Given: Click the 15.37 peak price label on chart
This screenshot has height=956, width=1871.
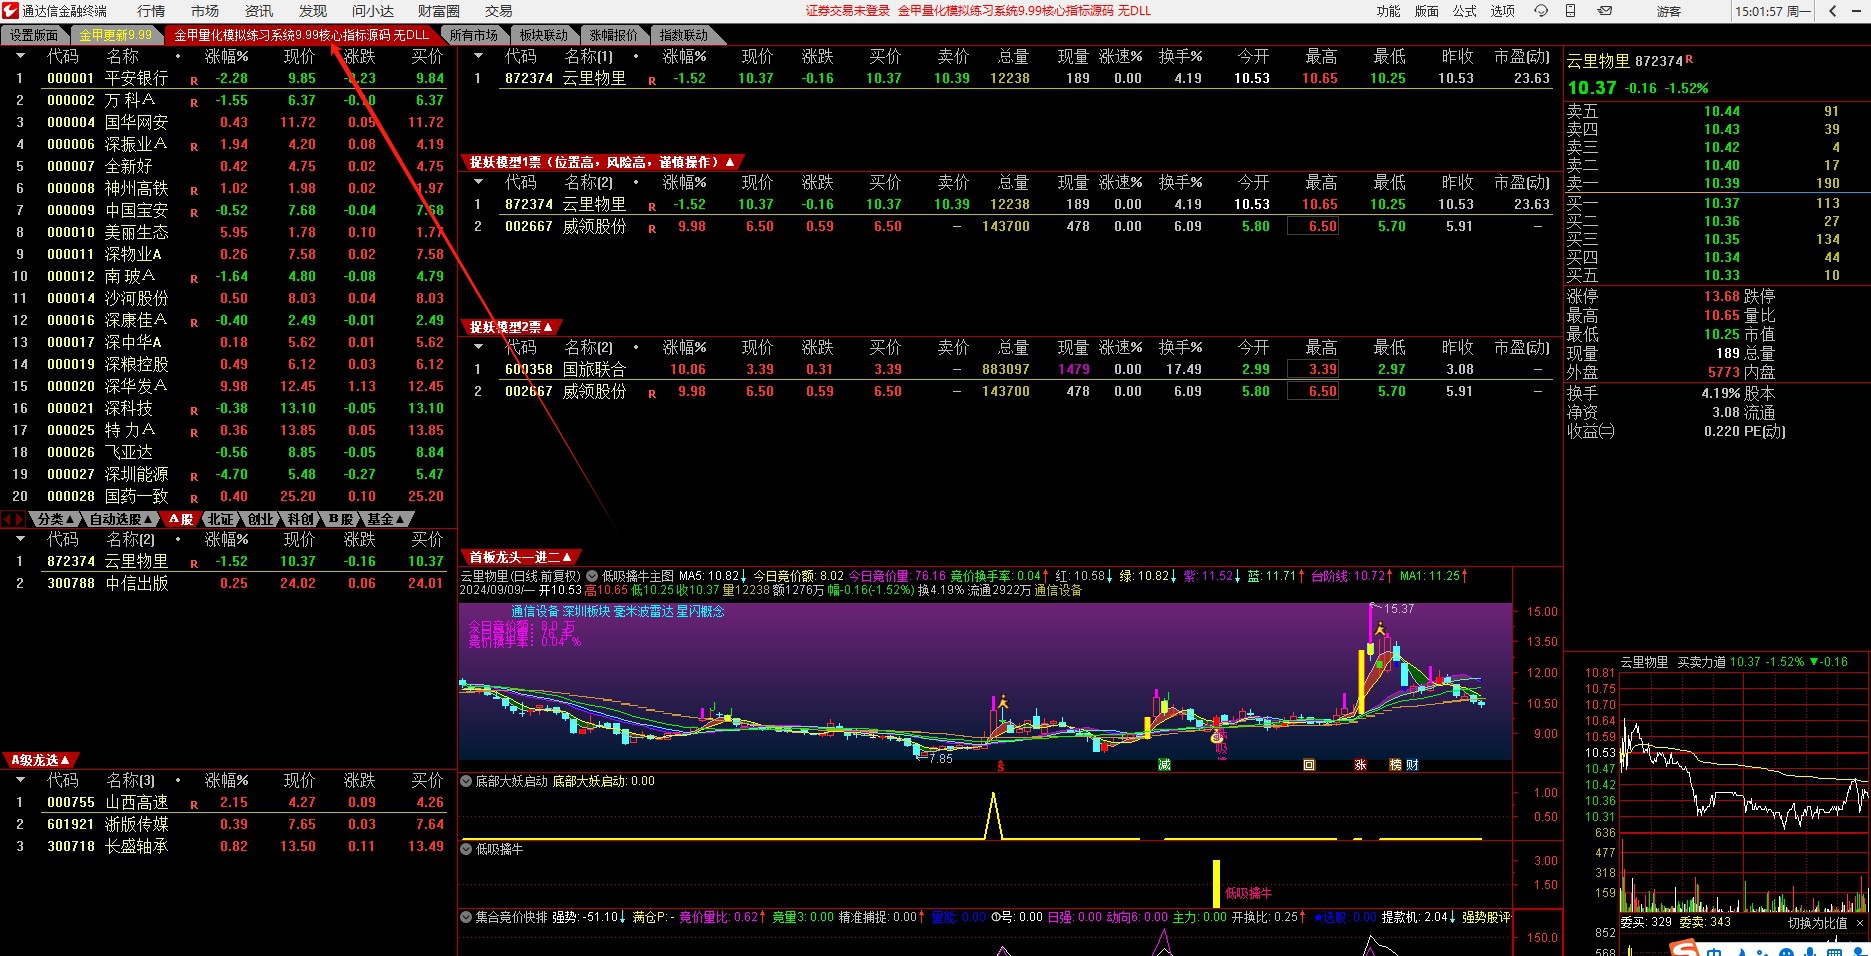Looking at the screenshot, I should (1399, 609).
